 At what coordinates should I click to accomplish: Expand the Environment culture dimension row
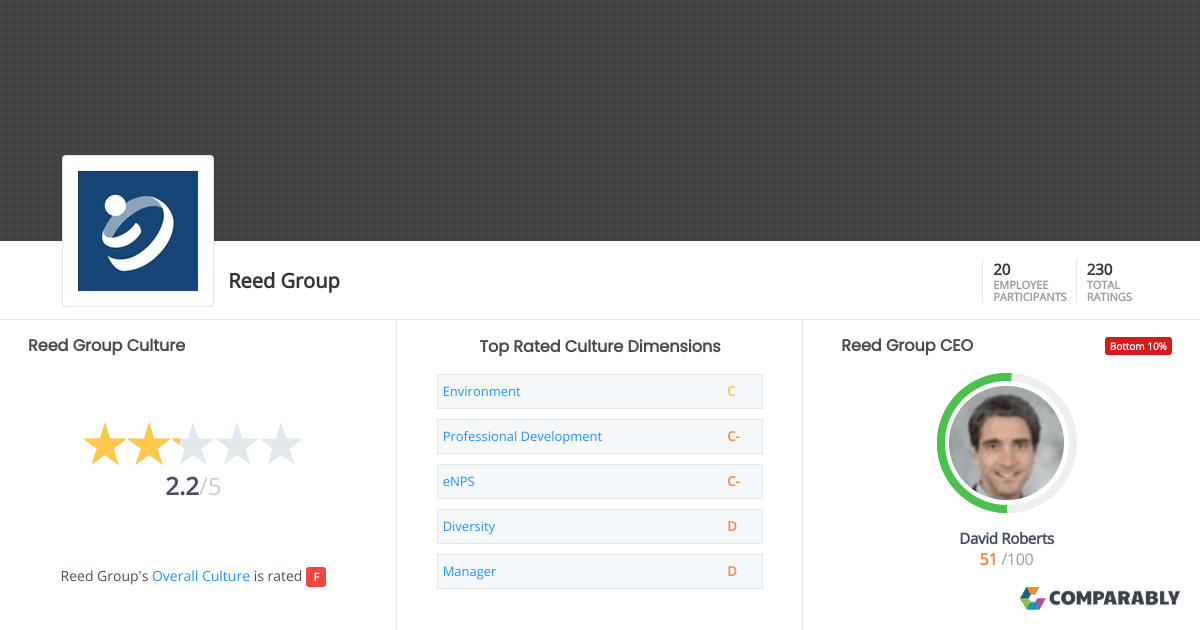[599, 391]
